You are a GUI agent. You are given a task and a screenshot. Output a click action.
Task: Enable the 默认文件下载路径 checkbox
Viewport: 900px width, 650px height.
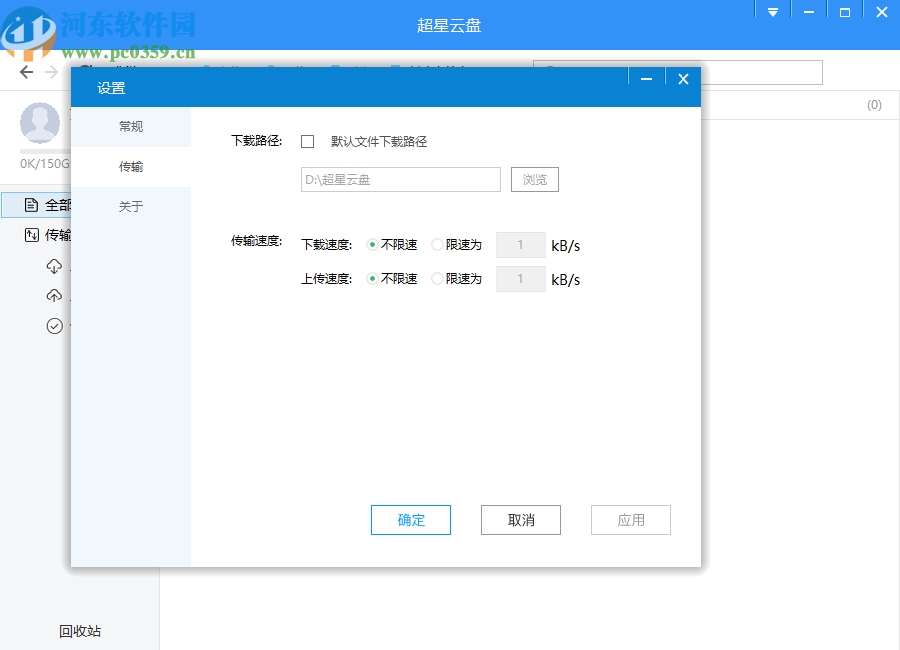click(x=308, y=141)
